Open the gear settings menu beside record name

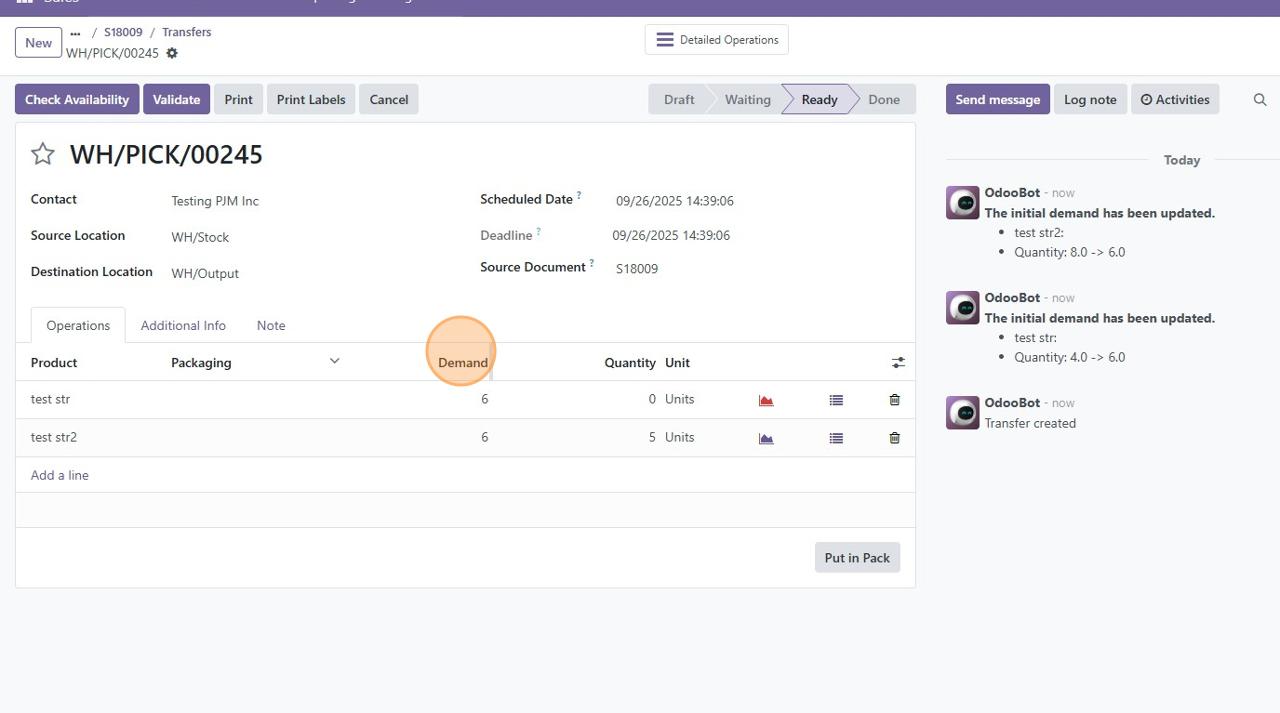click(172, 53)
